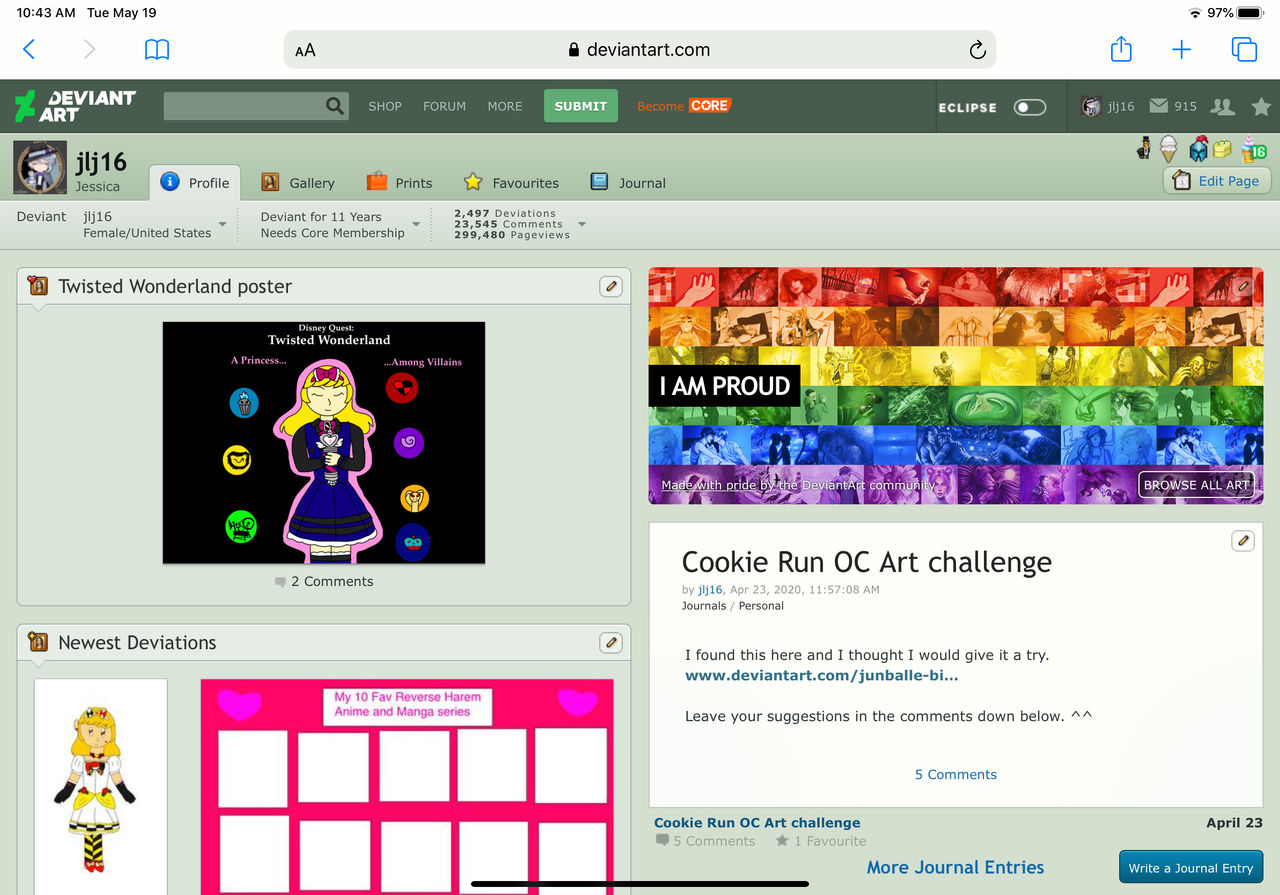1280x895 pixels.
Task: Click the blue helmet badge
Action: point(1198,149)
